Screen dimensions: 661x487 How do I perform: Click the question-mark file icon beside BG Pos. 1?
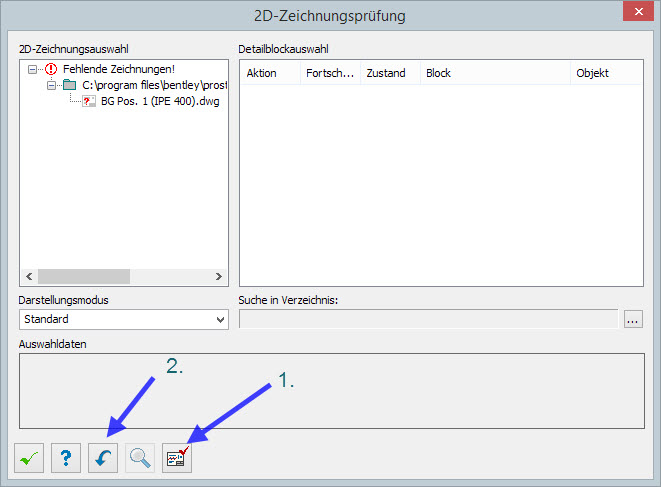click(x=89, y=101)
